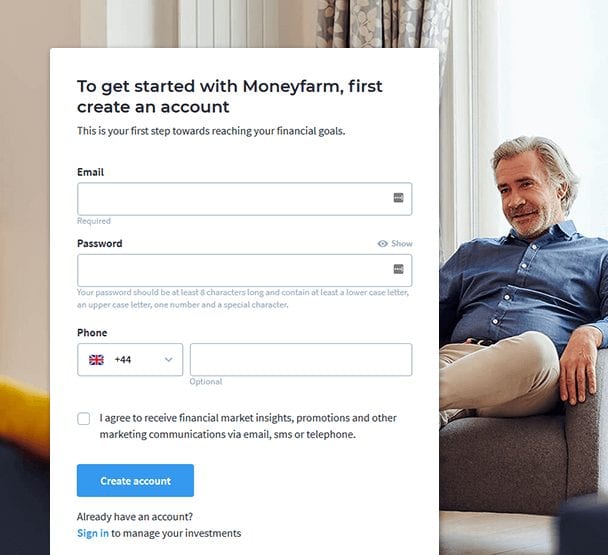
Task: Click the Moneyfarm create account heading
Action: coord(230,96)
